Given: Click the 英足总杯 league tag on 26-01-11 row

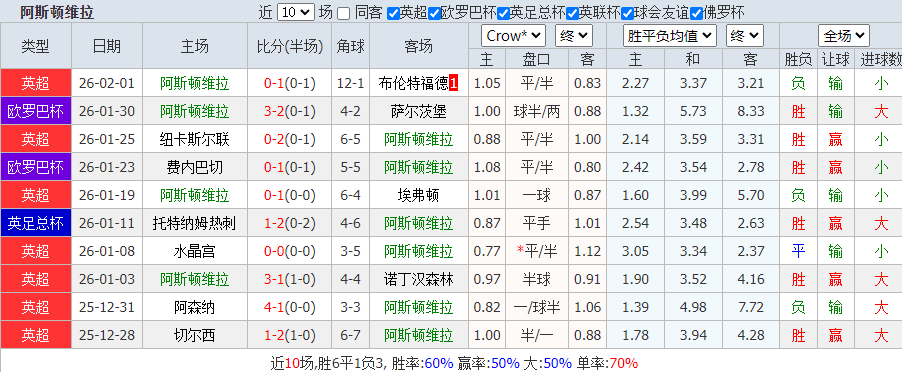Looking at the screenshot, I should [36, 223].
